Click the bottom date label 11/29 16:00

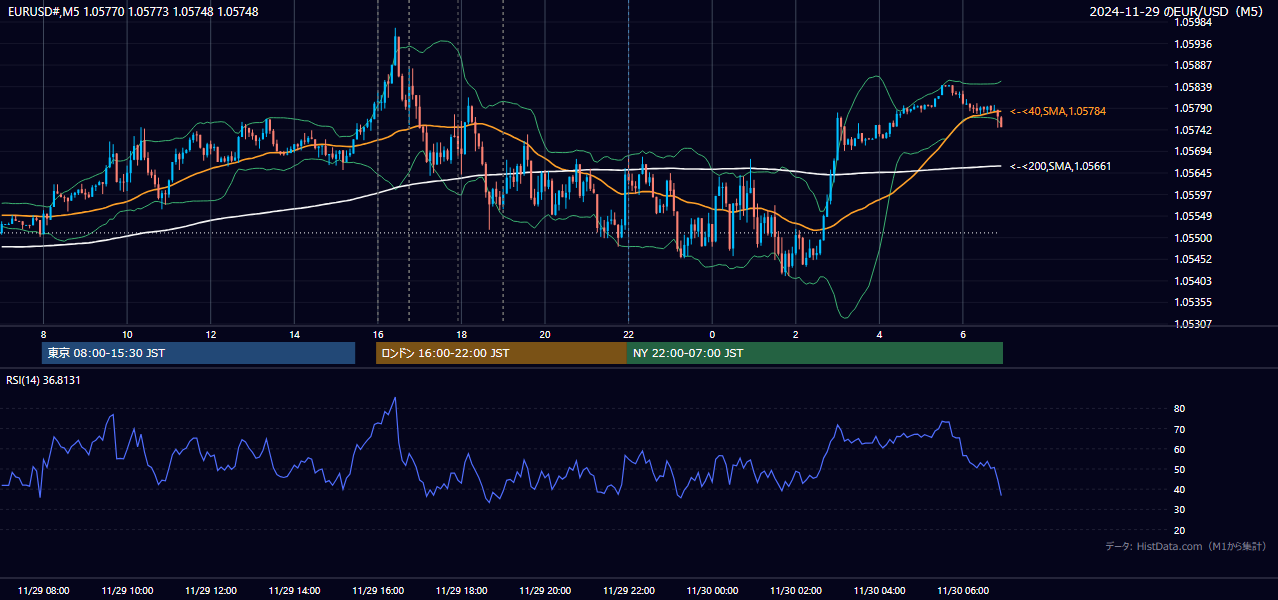(x=378, y=591)
